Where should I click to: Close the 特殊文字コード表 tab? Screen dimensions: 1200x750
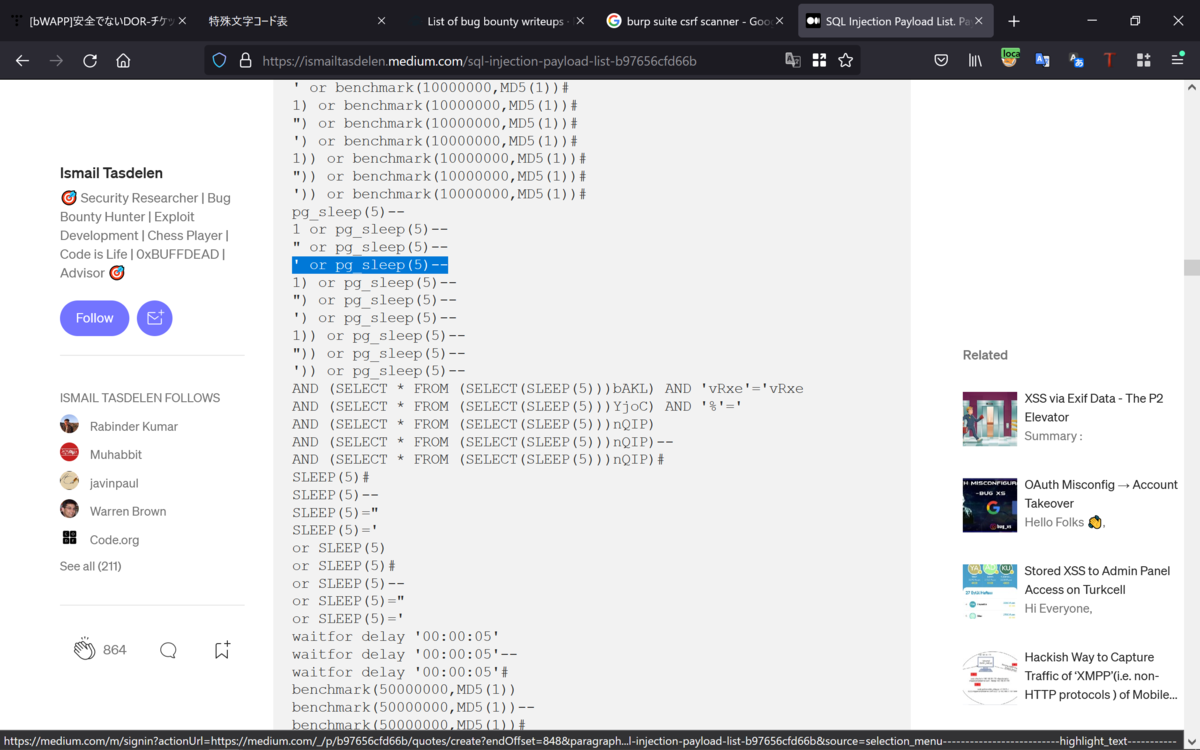pos(381,21)
